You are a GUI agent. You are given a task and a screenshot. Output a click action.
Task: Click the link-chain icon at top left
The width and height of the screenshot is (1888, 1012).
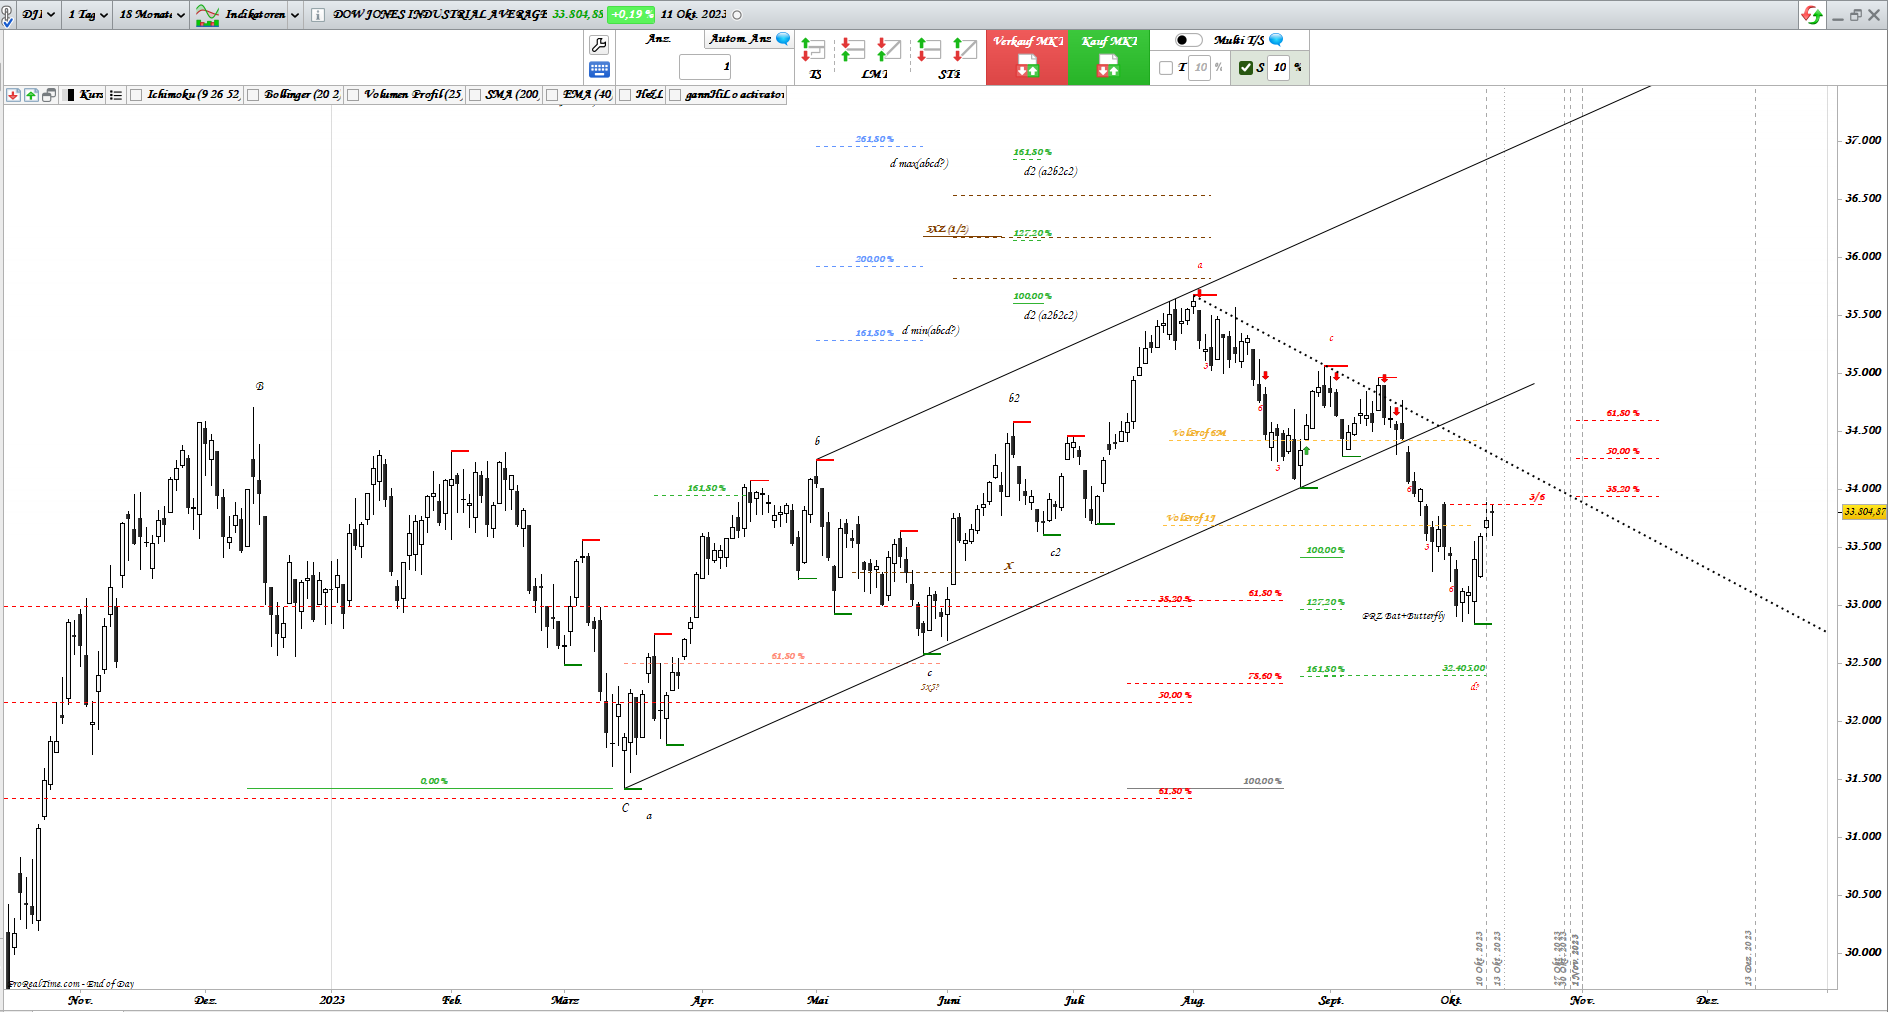[x=8, y=15]
